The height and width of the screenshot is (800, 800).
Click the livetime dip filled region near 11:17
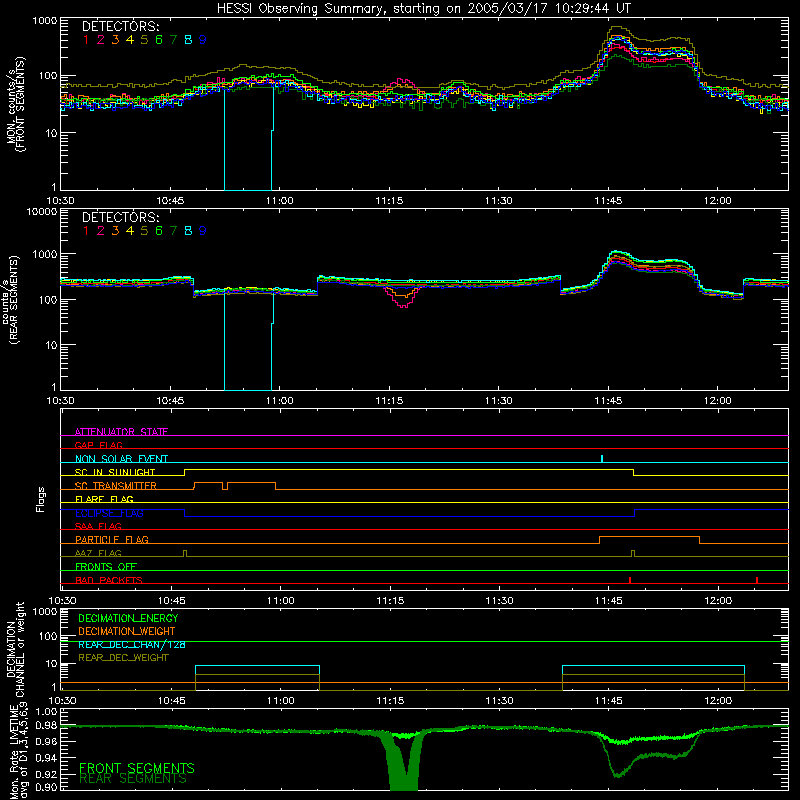tap(404, 763)
